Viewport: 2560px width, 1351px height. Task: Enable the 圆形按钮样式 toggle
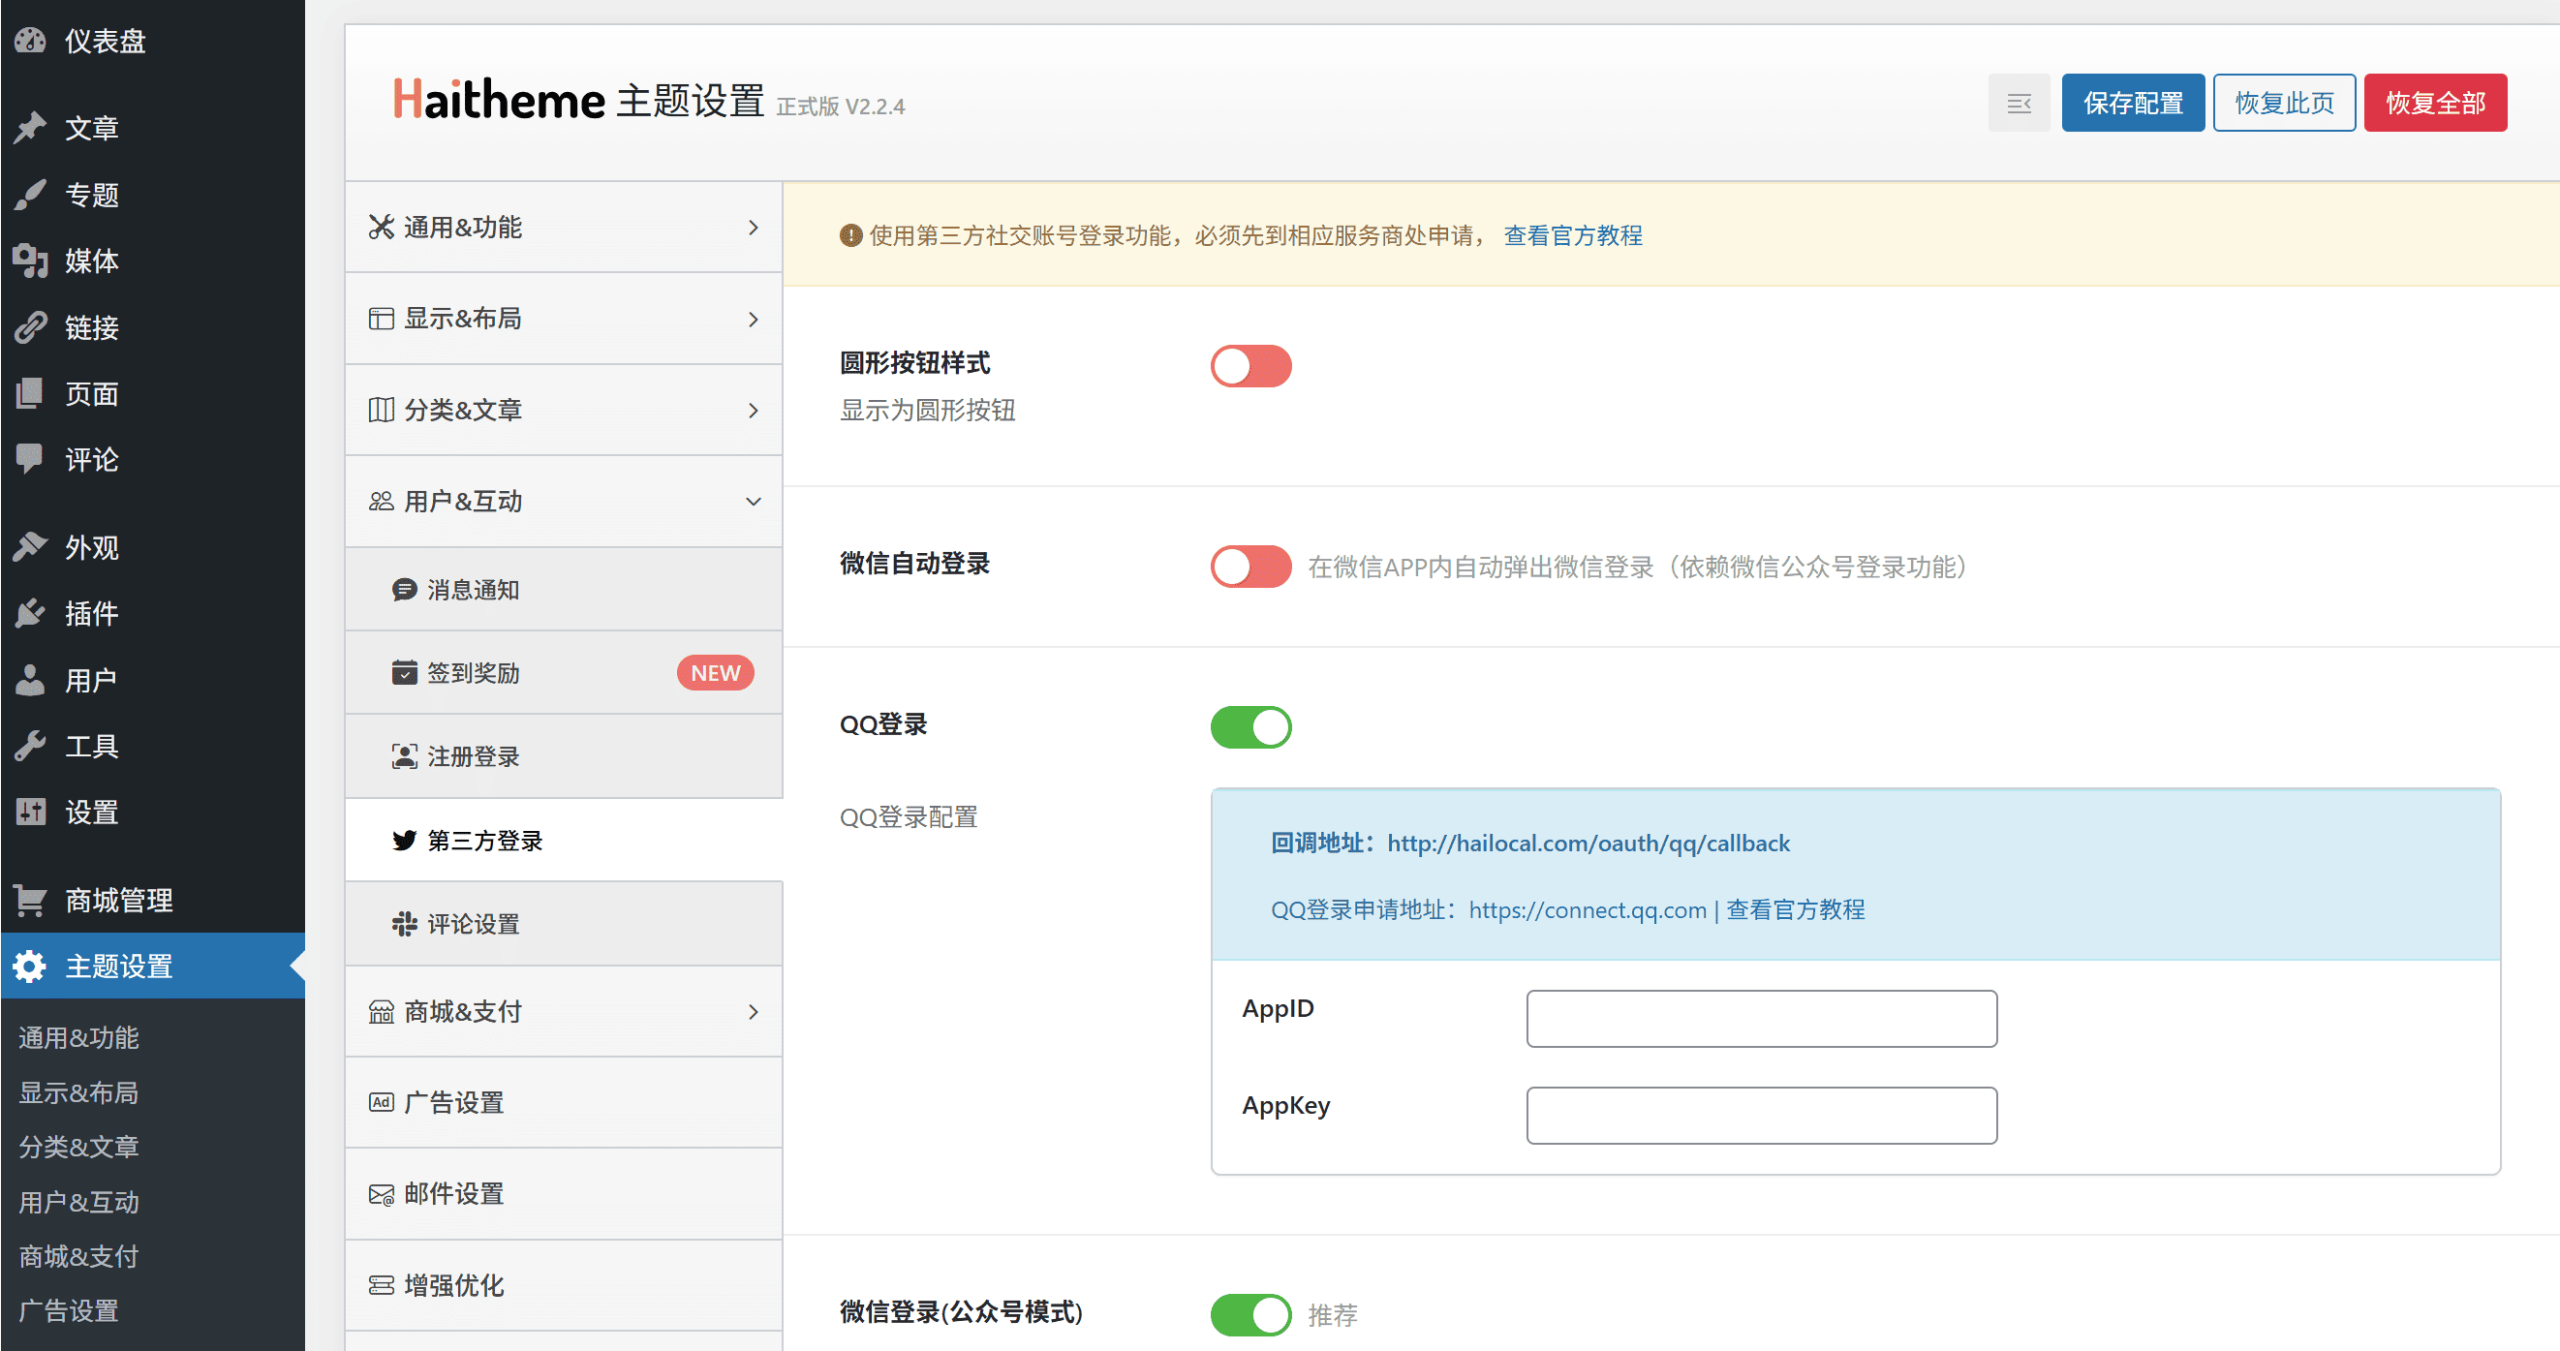pos(1250,366)
